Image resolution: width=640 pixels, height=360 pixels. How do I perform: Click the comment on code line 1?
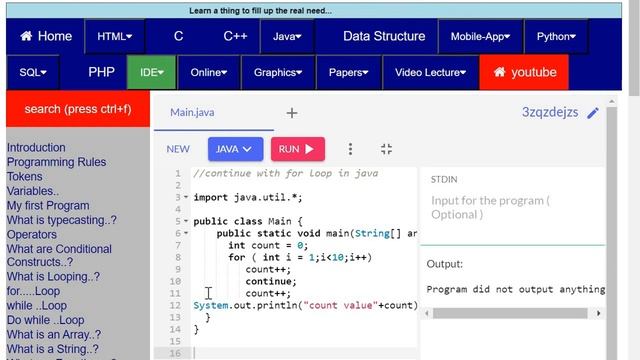pyautogui.click(x=286, y=173)
